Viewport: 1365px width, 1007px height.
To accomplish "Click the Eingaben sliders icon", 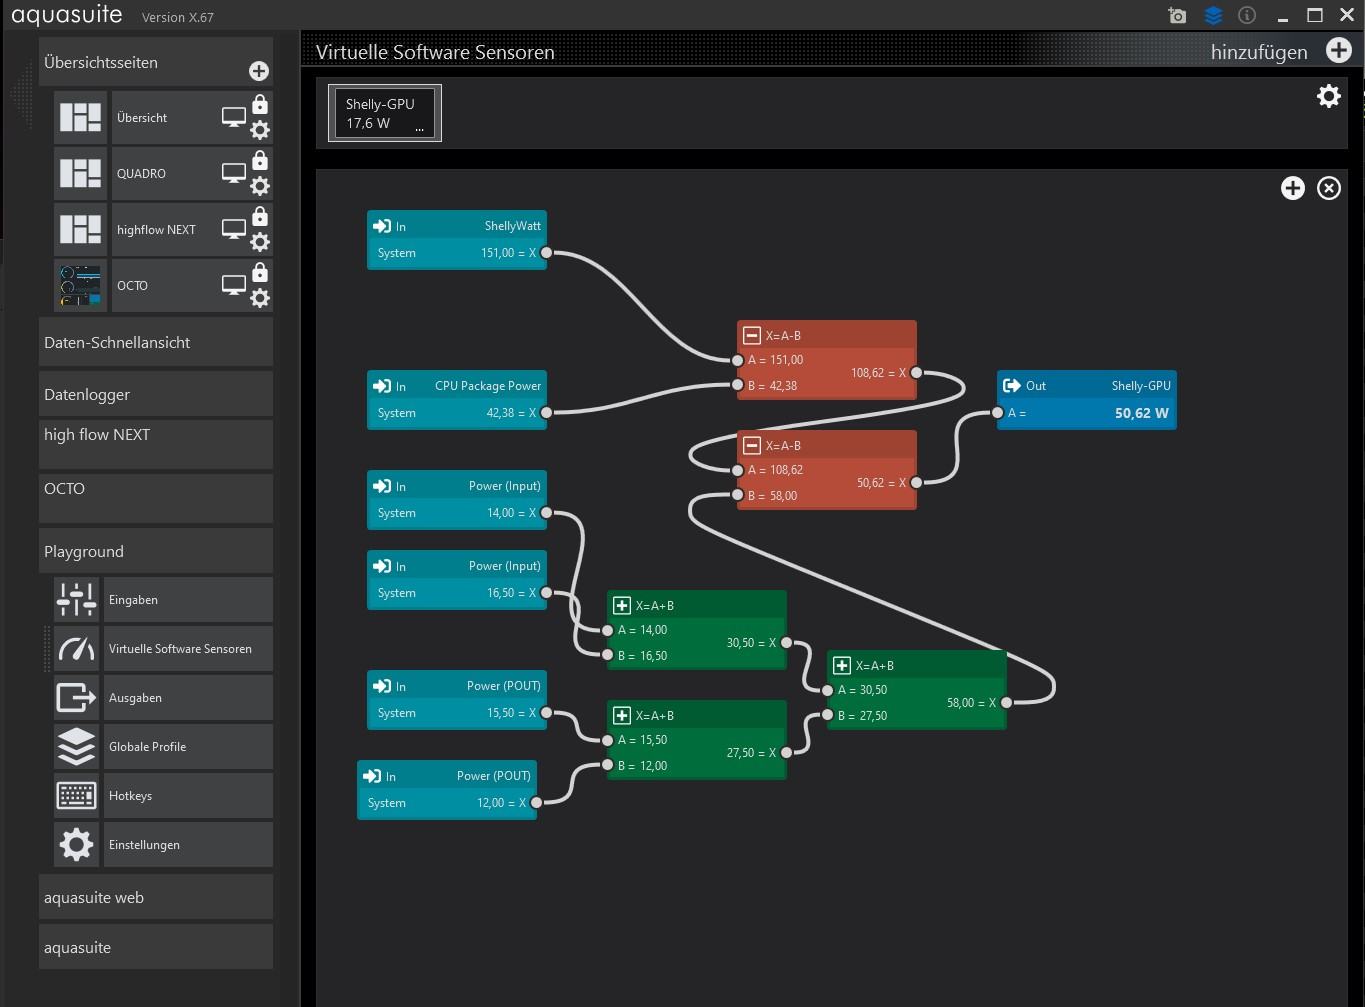I will (77, 600).
